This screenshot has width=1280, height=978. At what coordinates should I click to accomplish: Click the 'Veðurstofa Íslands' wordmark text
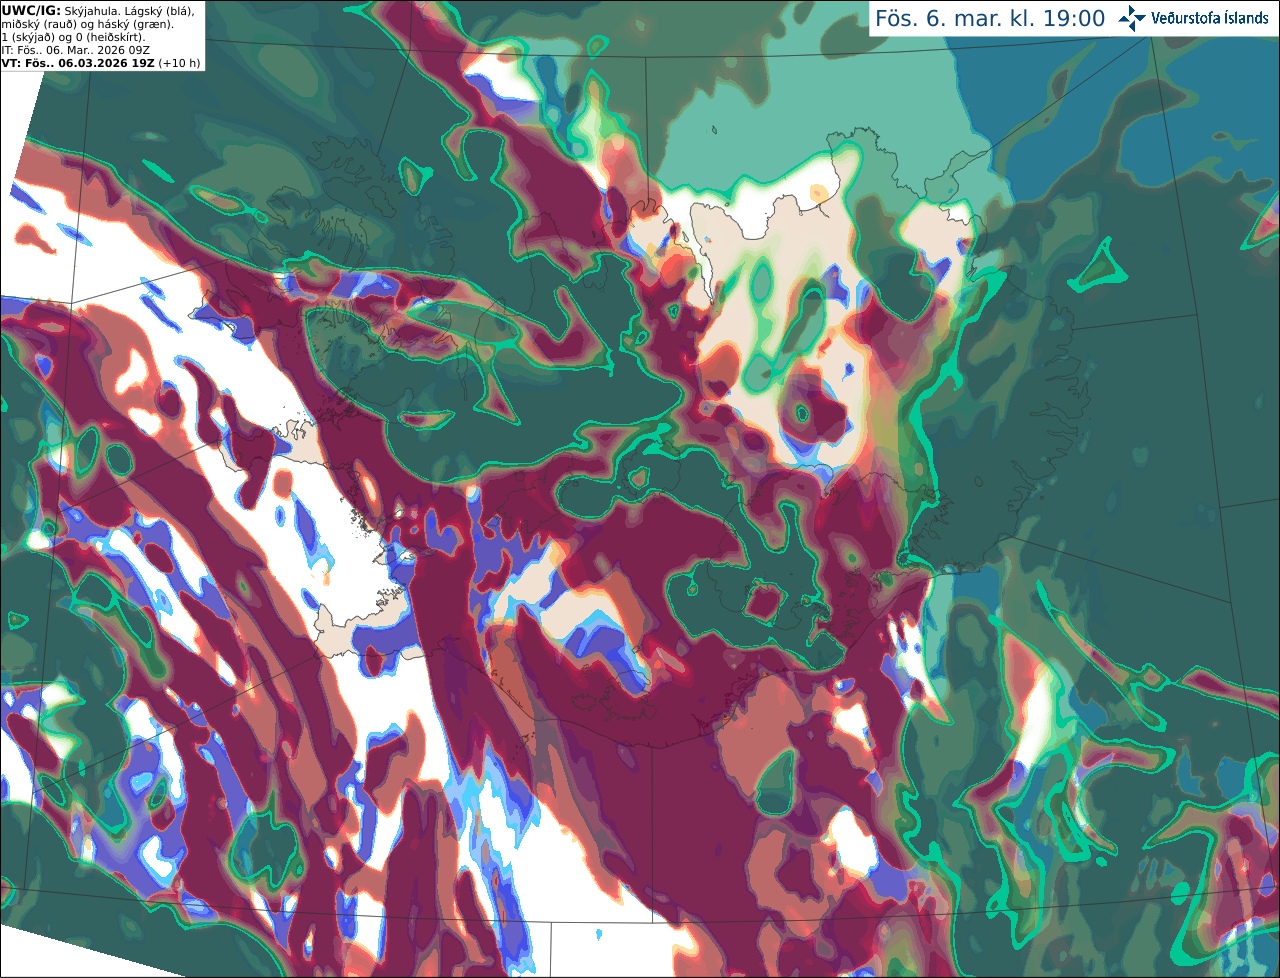click(x=1209, y=18)
